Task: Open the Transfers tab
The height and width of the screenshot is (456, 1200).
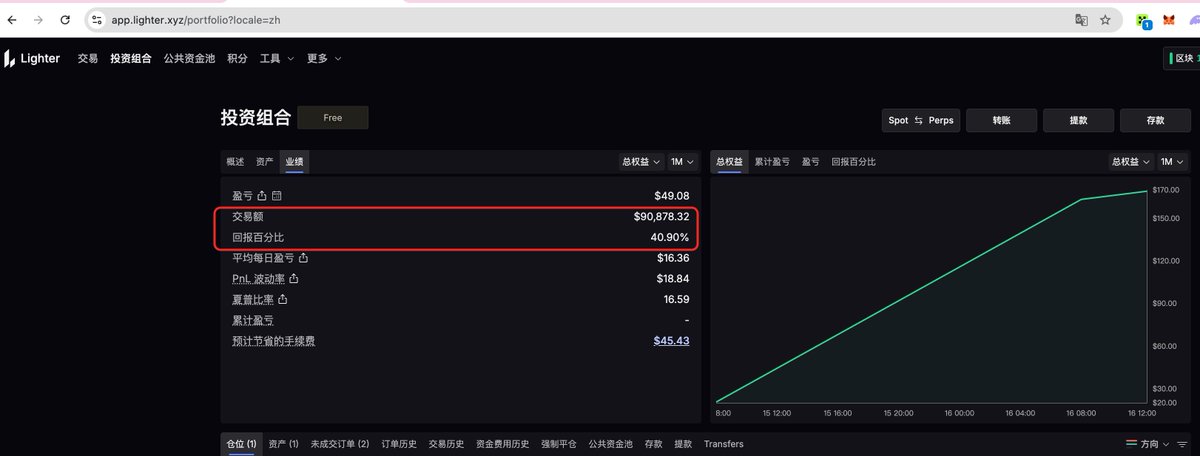Action: (x=724, y=444)
